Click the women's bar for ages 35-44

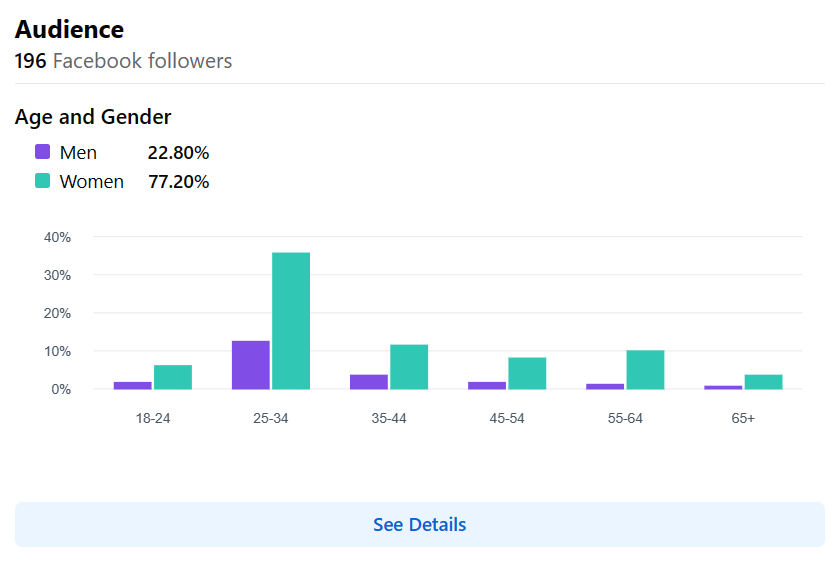click(409, 367)
